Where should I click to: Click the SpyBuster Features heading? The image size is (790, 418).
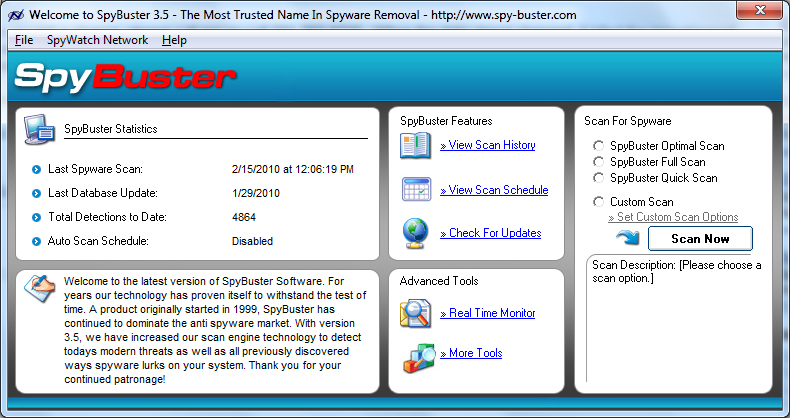tap(446, 121)
